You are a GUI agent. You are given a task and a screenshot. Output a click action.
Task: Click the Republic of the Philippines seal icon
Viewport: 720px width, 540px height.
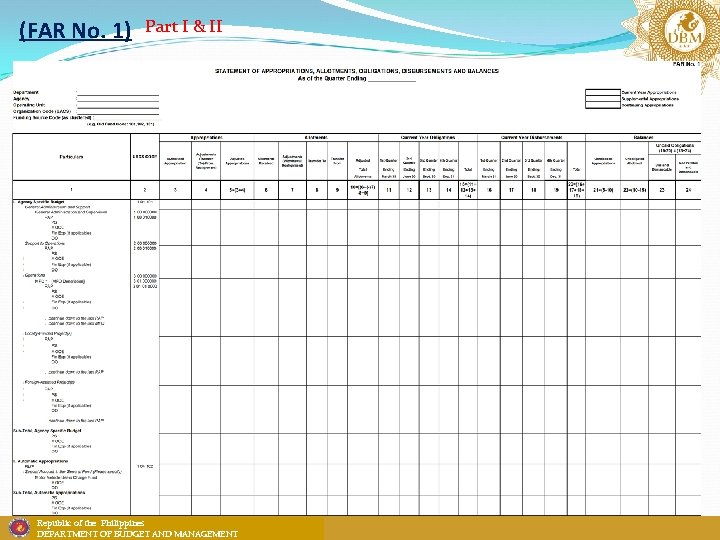tap(19, 529)
